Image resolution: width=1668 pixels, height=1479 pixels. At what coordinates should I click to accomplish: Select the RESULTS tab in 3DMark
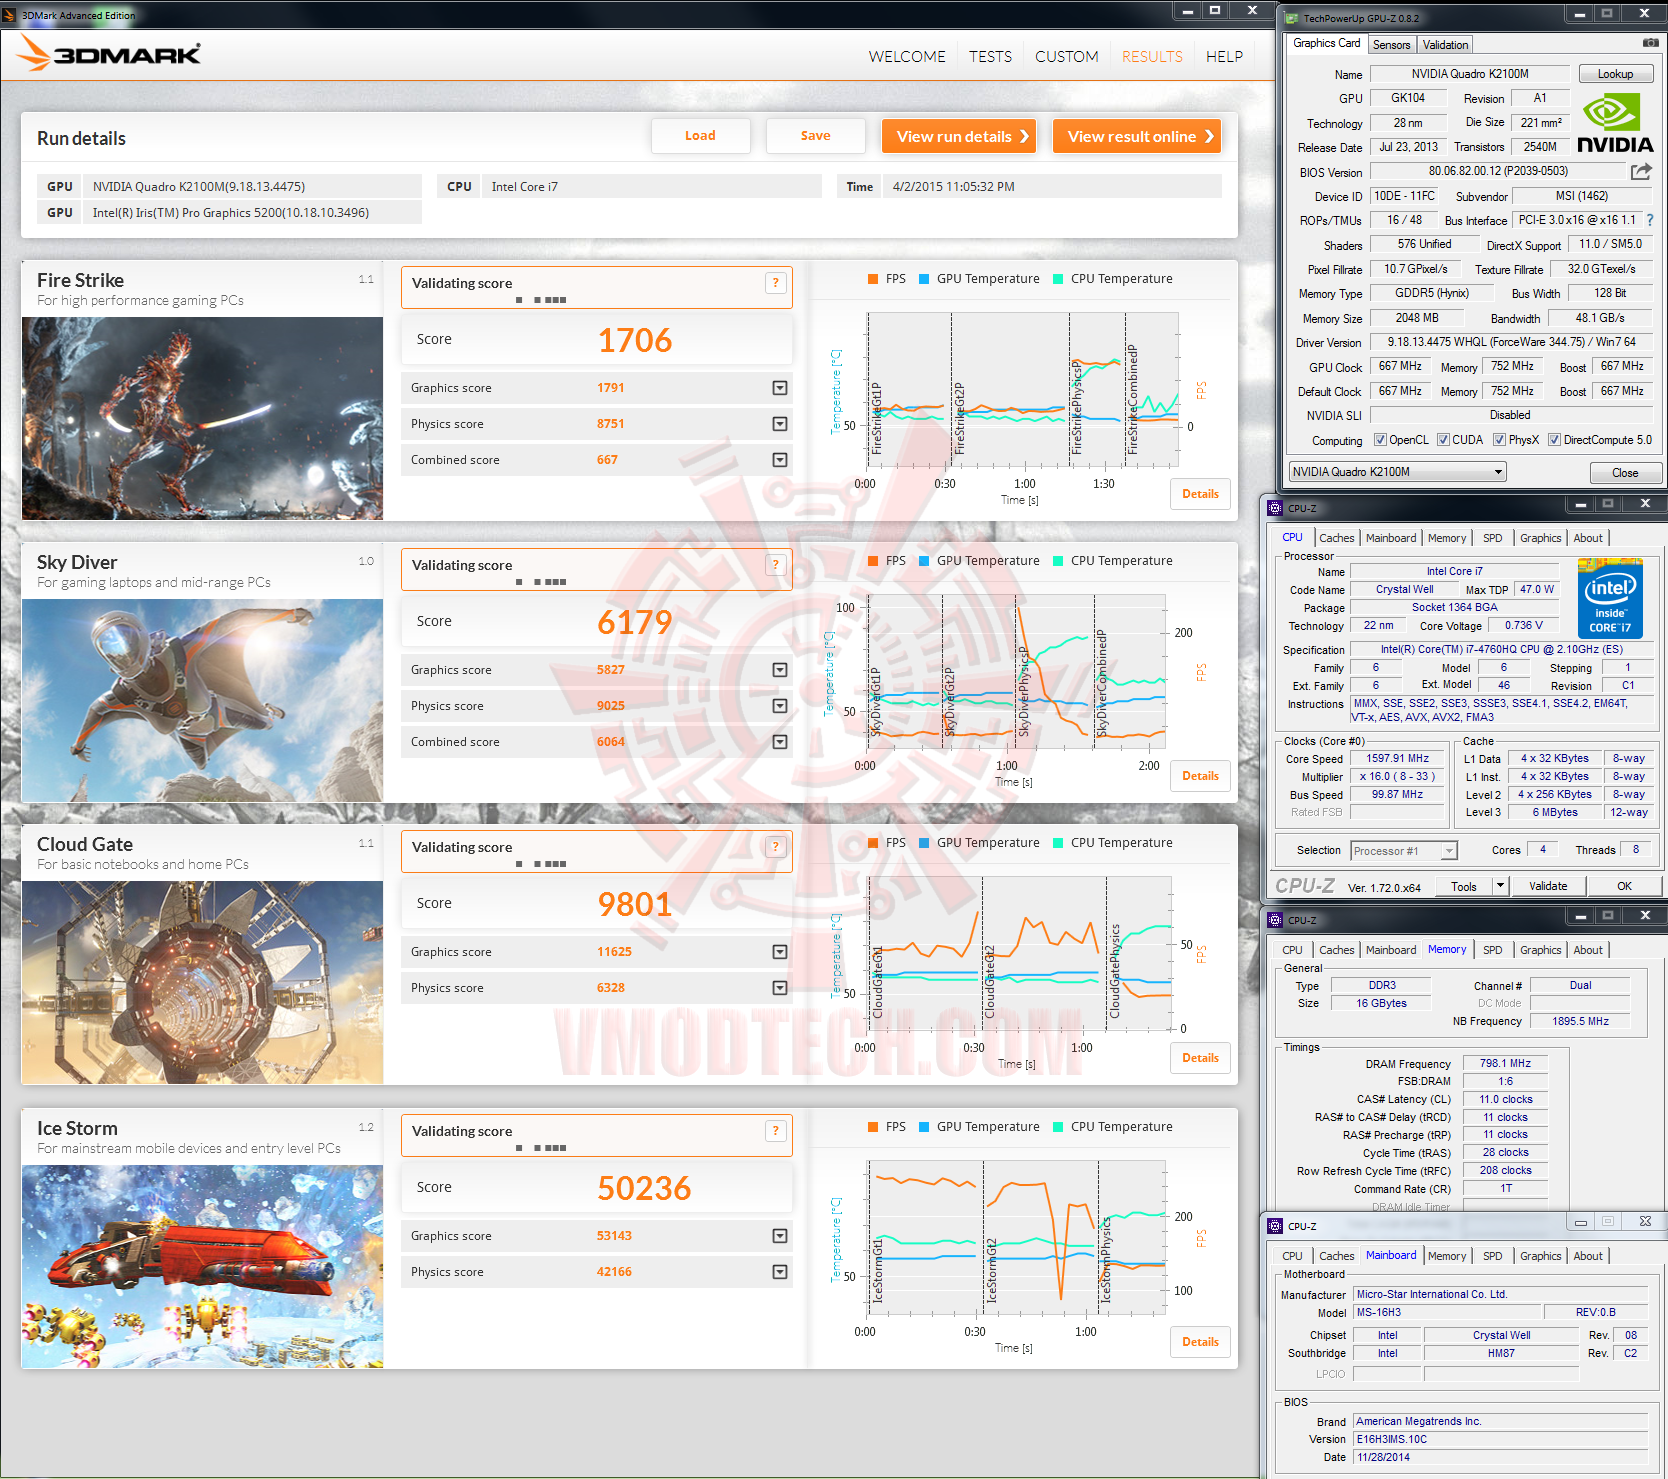pyautogui.click(x=1152, y=57)
